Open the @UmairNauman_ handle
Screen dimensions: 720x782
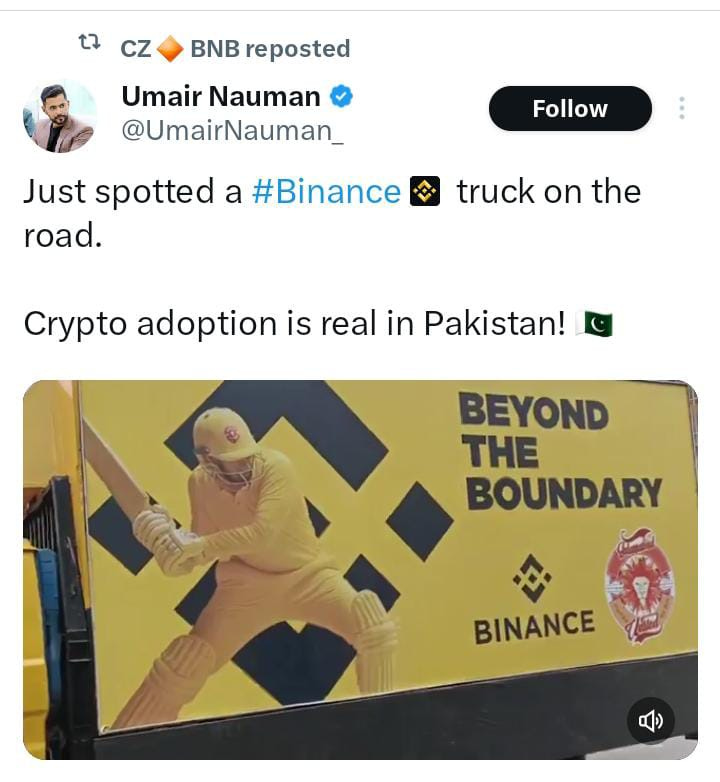coord(232,131)
